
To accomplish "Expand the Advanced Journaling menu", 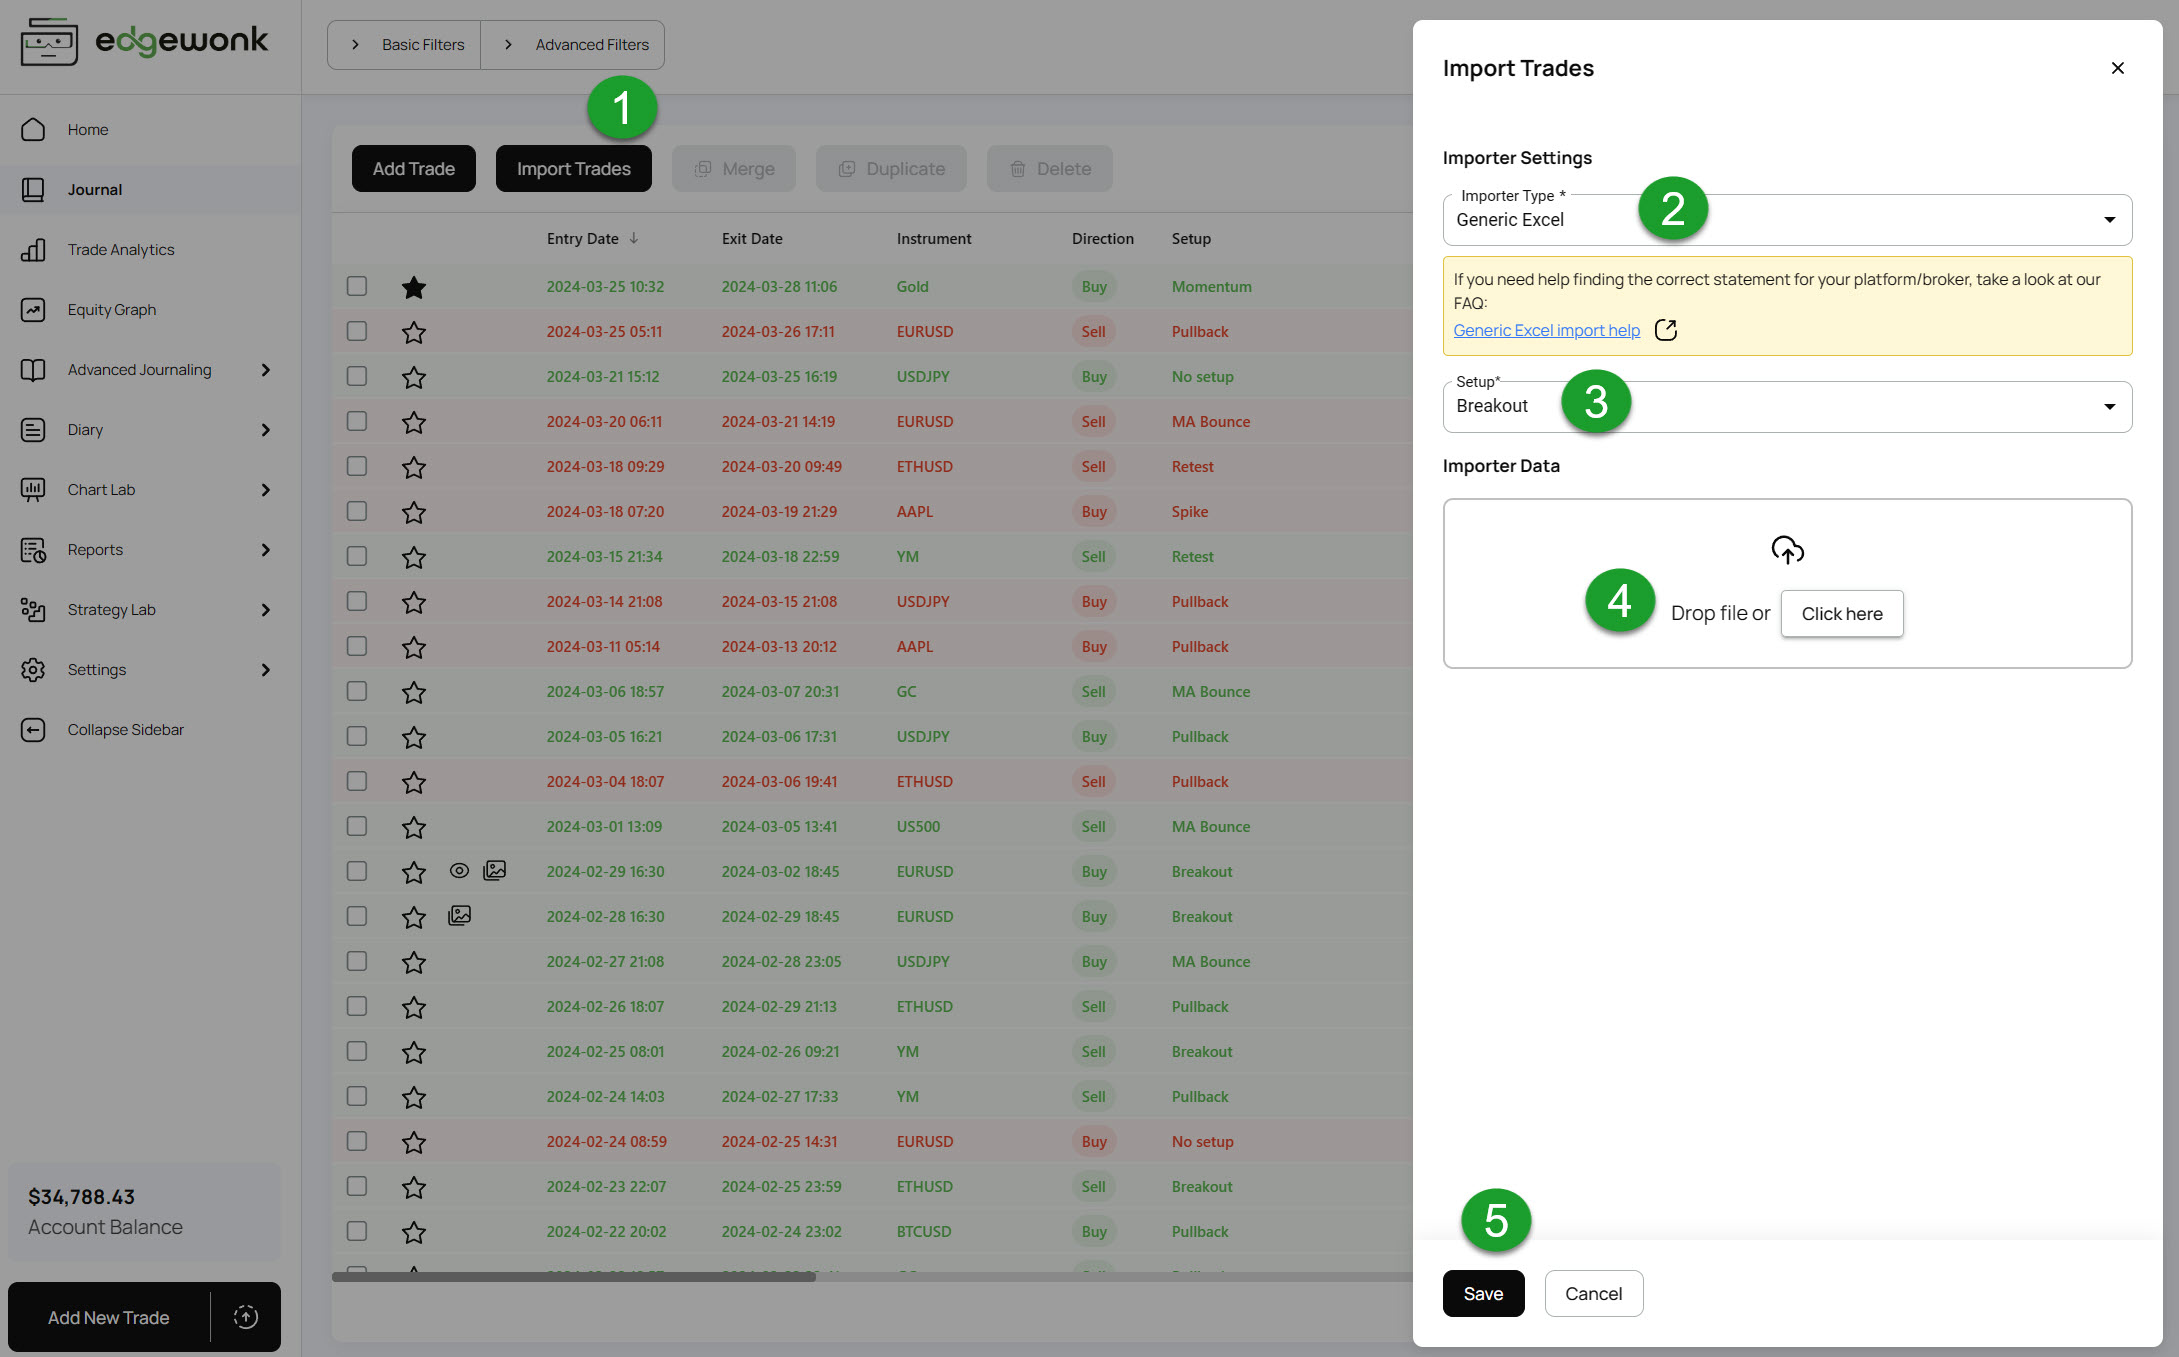I will tap(138, 369).
